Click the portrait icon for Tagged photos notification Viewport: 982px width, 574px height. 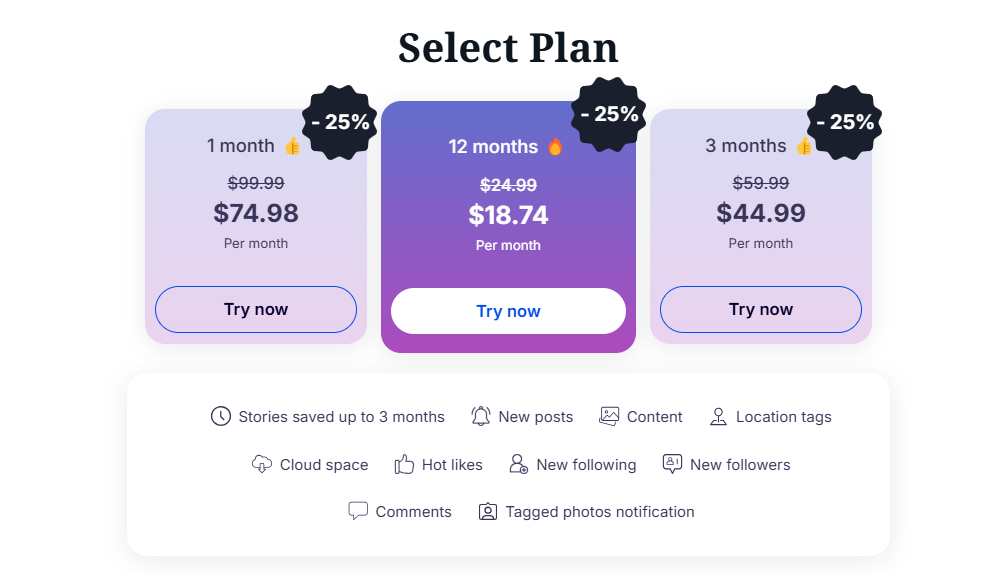[488, 511]
